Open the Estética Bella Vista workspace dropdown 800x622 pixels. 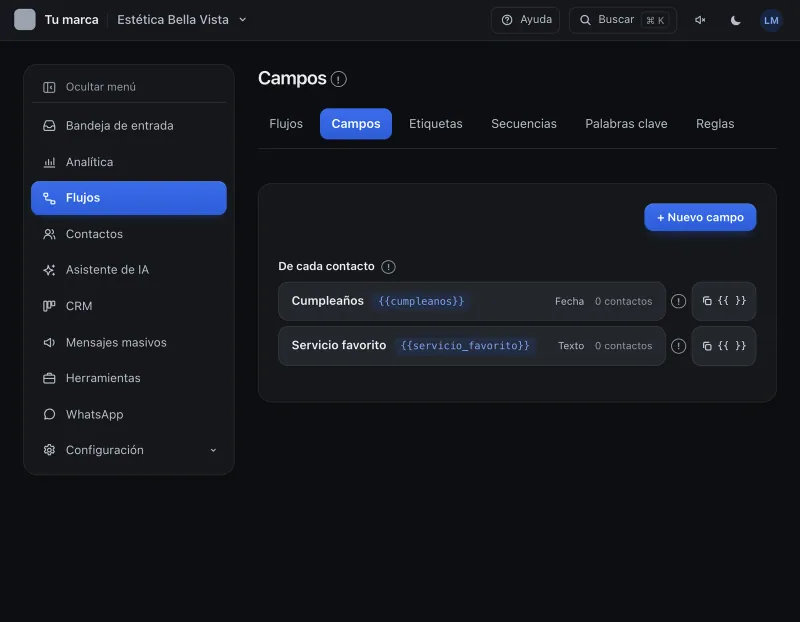click(182, 20)
